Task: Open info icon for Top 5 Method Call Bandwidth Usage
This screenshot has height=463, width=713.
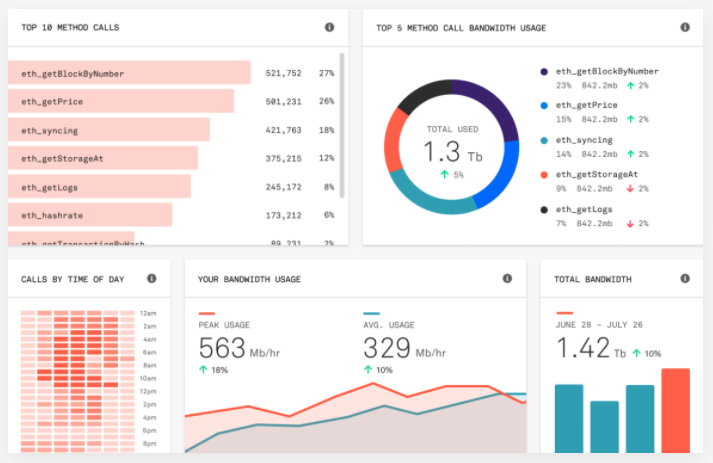Action: pyautogui.click(x=685, y=27)
